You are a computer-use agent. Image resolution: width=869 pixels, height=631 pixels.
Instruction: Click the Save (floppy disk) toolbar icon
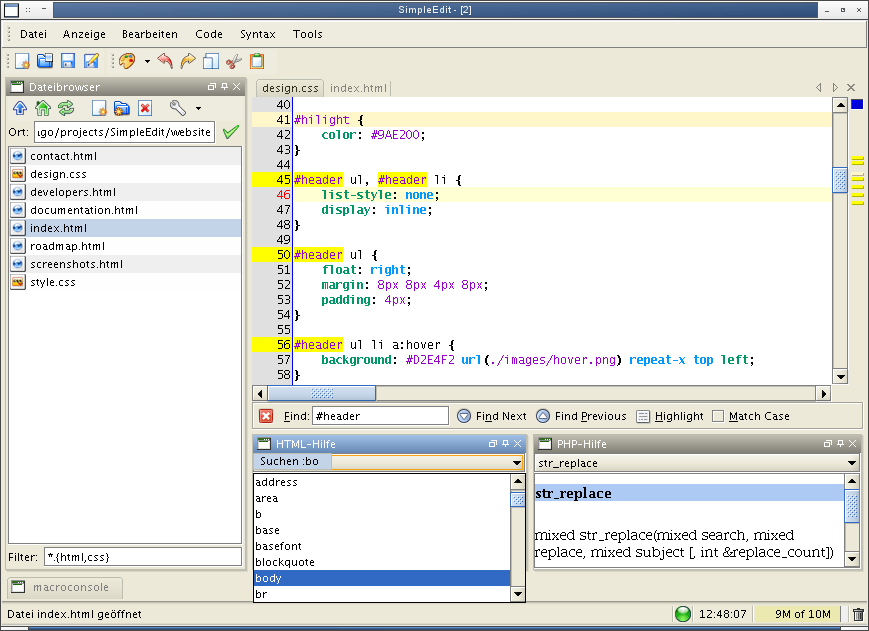69,61
